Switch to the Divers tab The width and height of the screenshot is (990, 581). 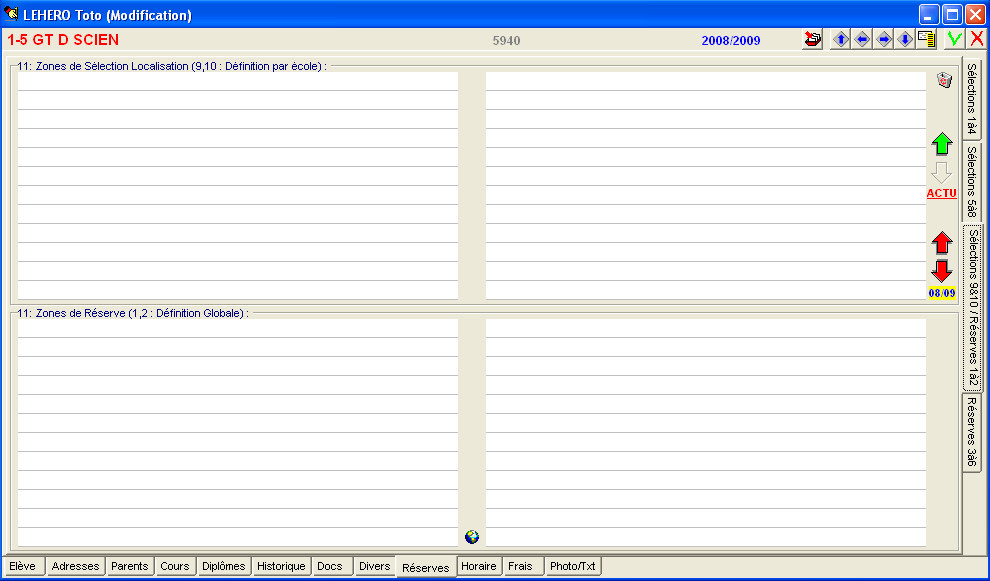[x=374, y=566]
